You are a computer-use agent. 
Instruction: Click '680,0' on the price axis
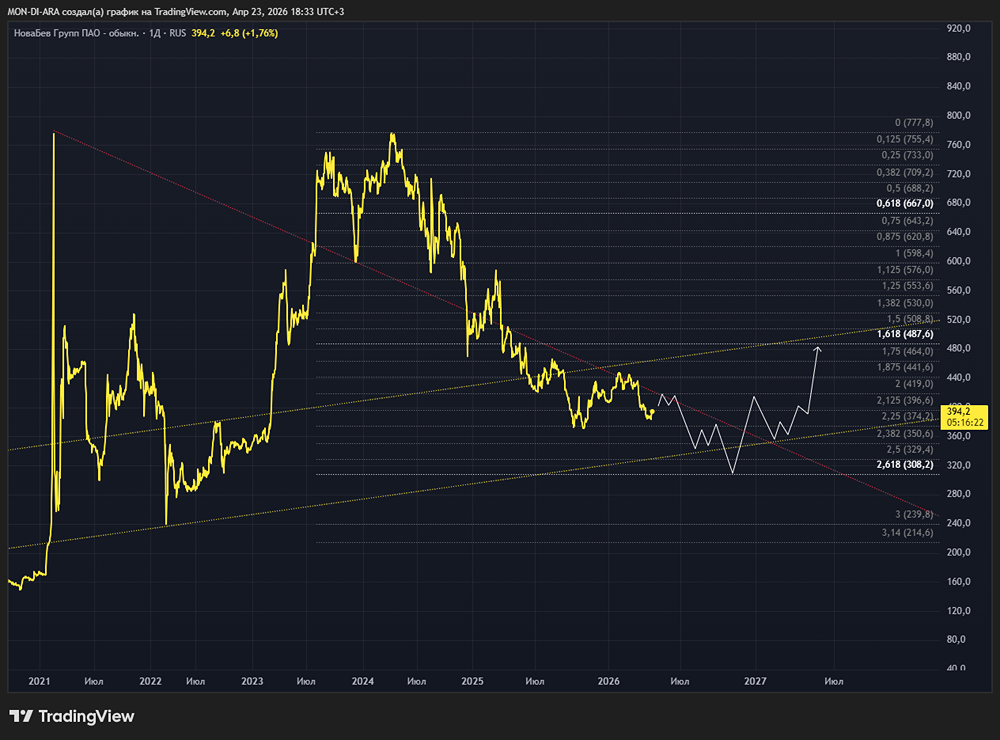(x=959, y=203)
